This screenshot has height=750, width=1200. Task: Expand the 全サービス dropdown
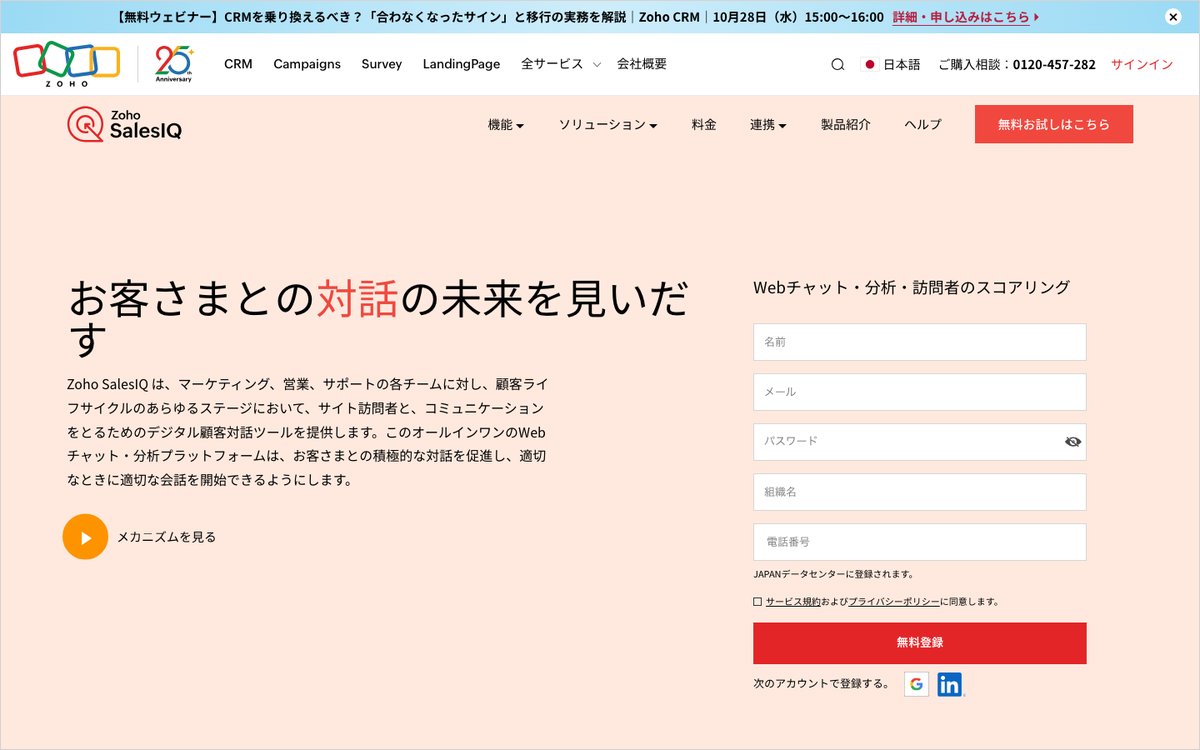(561, 64)
